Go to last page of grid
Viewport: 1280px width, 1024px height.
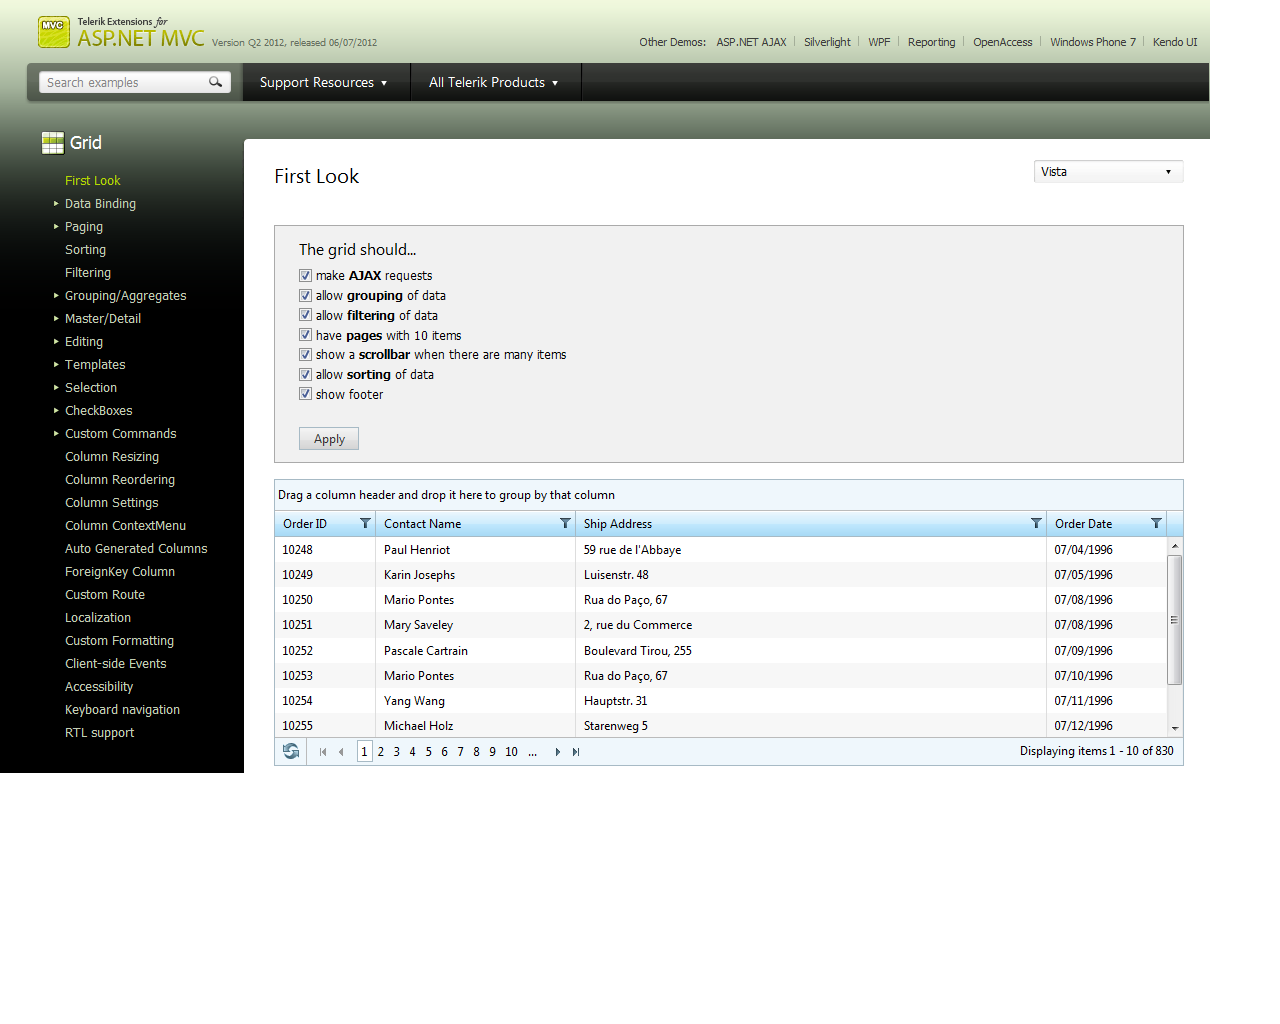coord(576,752)
